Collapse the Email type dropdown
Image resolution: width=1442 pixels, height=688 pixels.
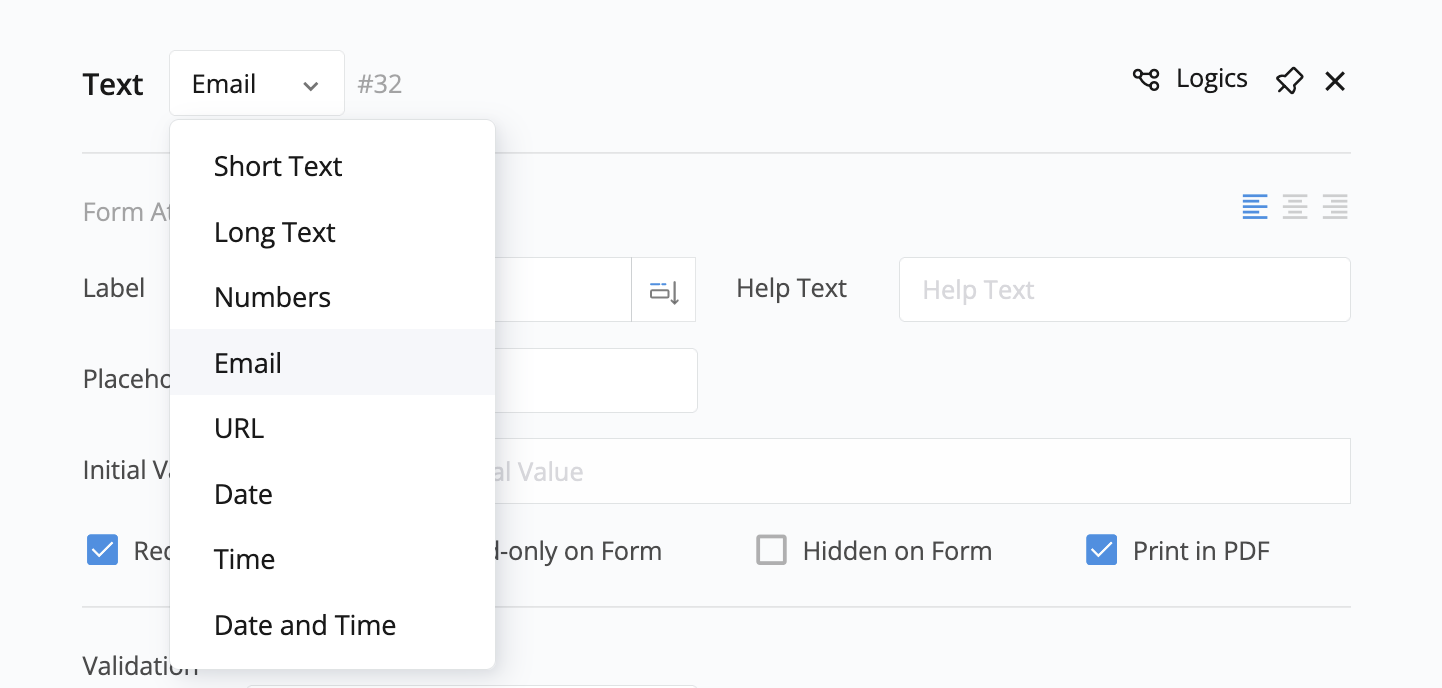(257, 84)
